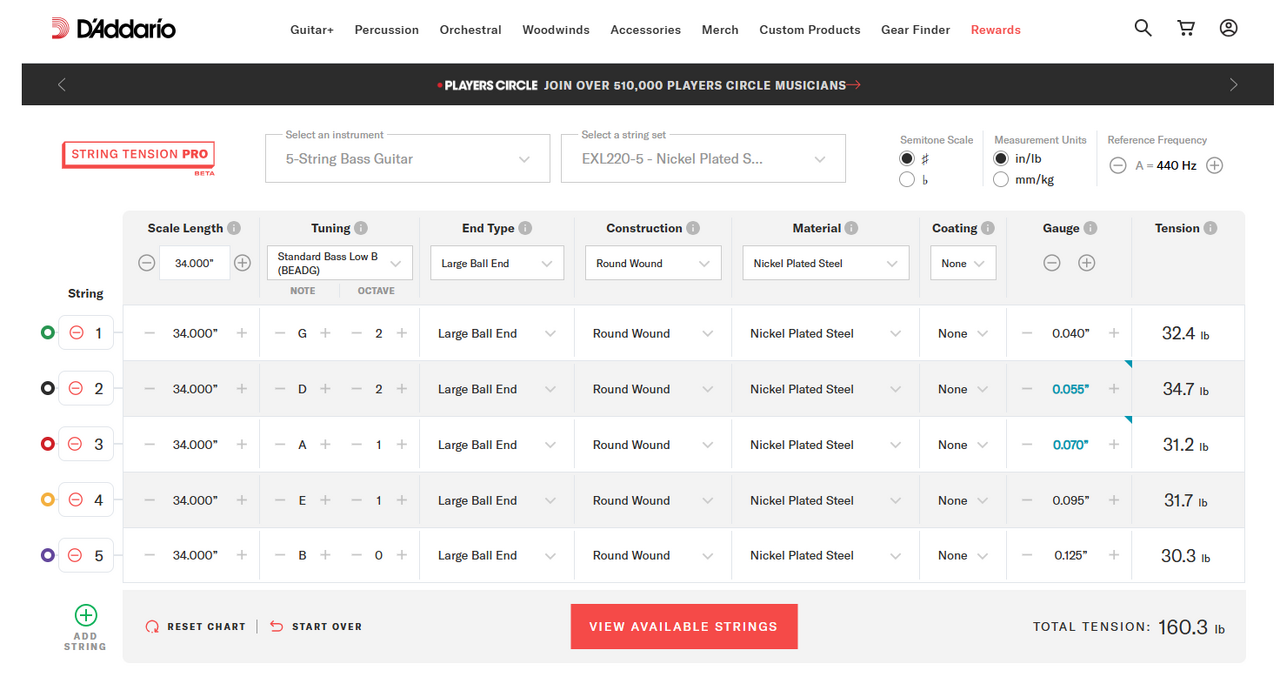Open Select a string set dropdown
The height and width of the screenshot is (677, 1280).
pyautogui.click(x=703, y=158)
